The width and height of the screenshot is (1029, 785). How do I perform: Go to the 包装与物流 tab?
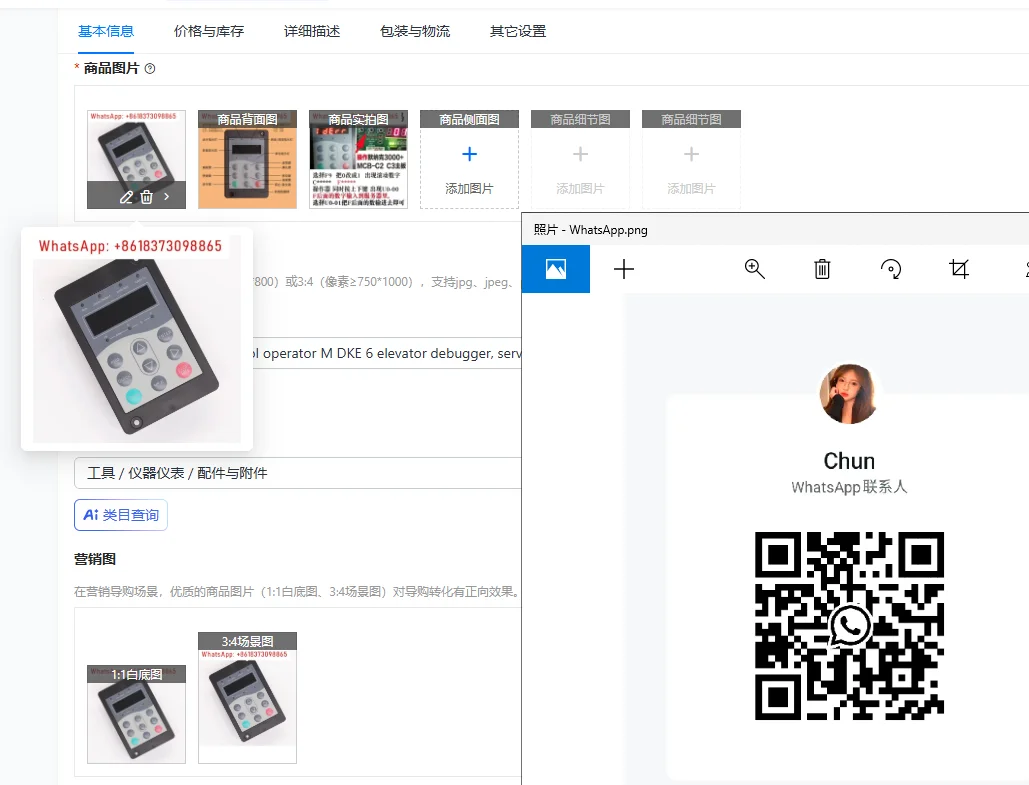[x=415, y=31]
